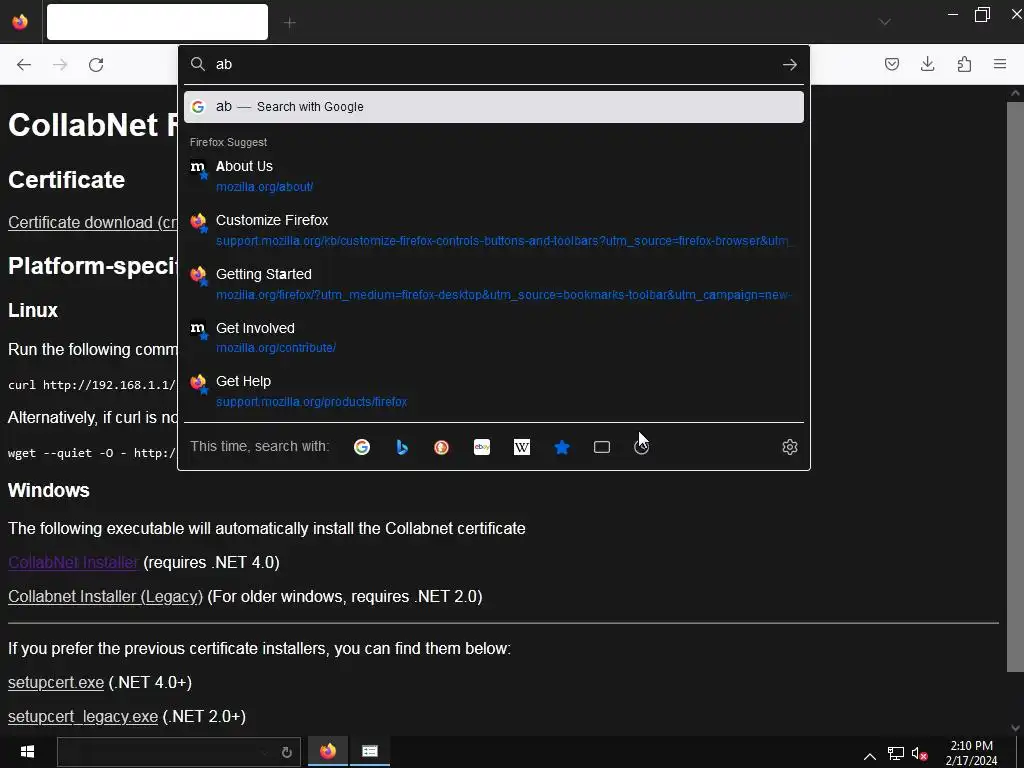
Task: Download the CollabNet Installer link
Action: (x=72, y=562)
